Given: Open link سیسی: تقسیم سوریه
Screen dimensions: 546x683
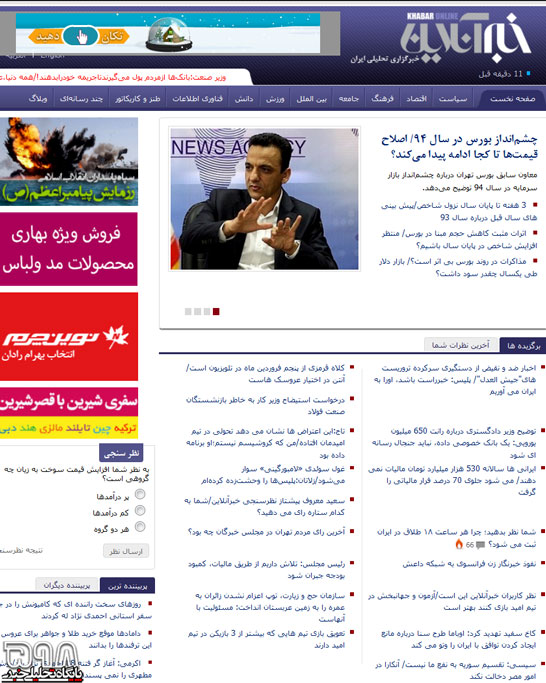Looking at the screenshot, I should tap(455, 670).
